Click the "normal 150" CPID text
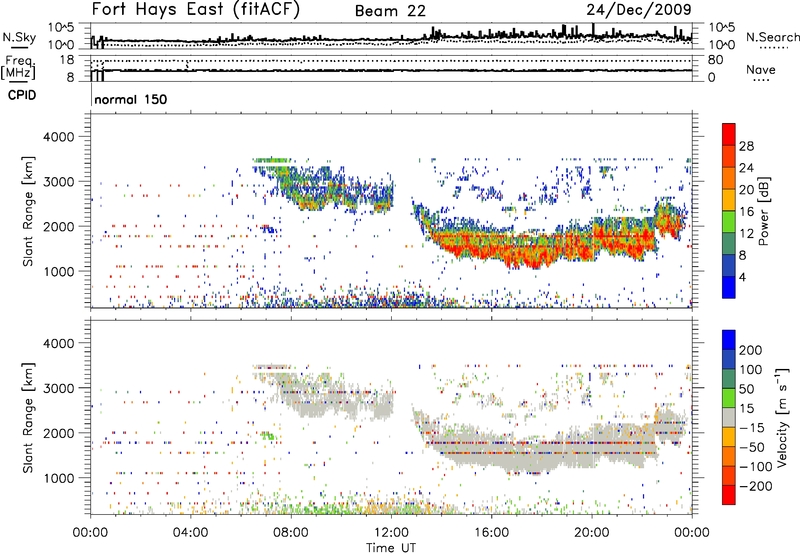800x554 pixels. (131, 99)
